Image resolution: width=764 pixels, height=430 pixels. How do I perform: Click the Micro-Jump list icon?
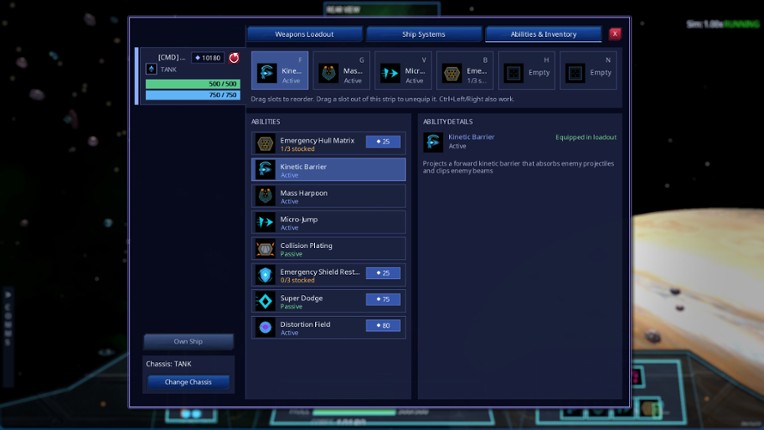pyautogui.click(x=265, y=223)
